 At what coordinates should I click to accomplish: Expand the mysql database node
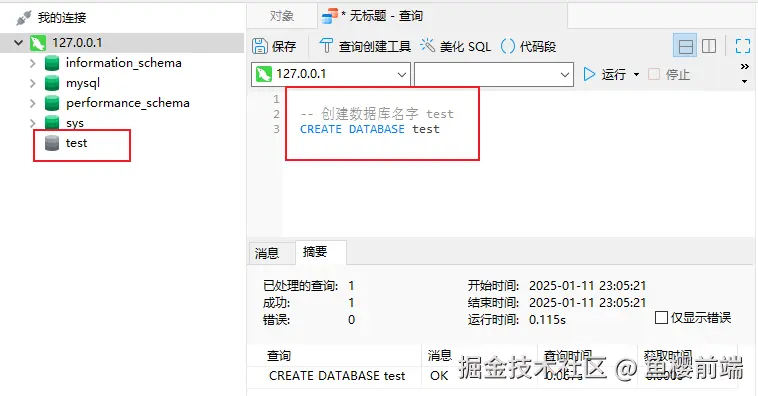coord(32,83)
